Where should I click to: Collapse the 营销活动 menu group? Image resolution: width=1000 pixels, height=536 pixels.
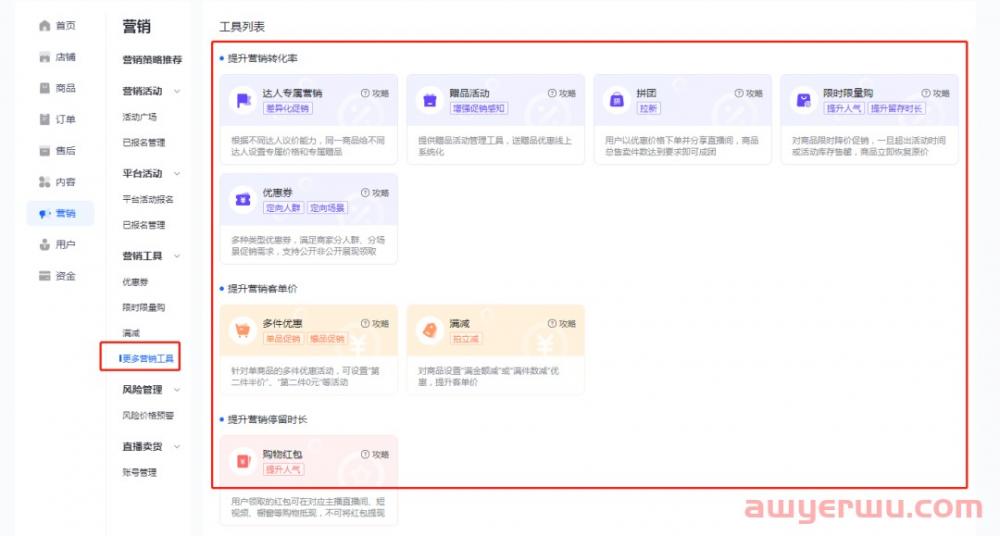click(177, 91)
